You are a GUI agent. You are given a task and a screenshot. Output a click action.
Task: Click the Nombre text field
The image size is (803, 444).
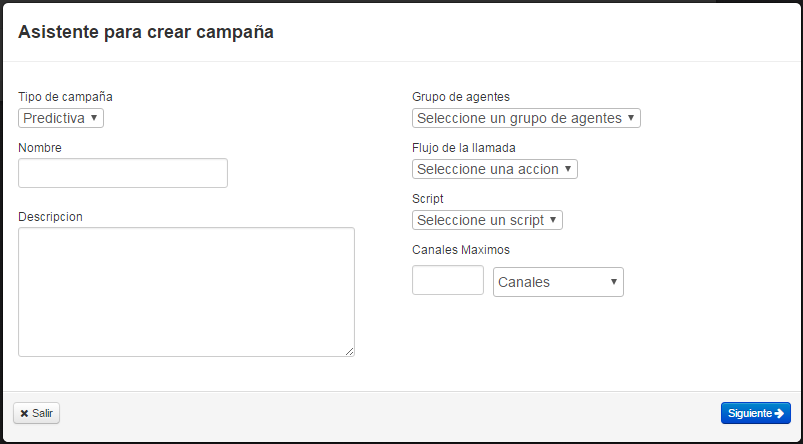point(123,173)
